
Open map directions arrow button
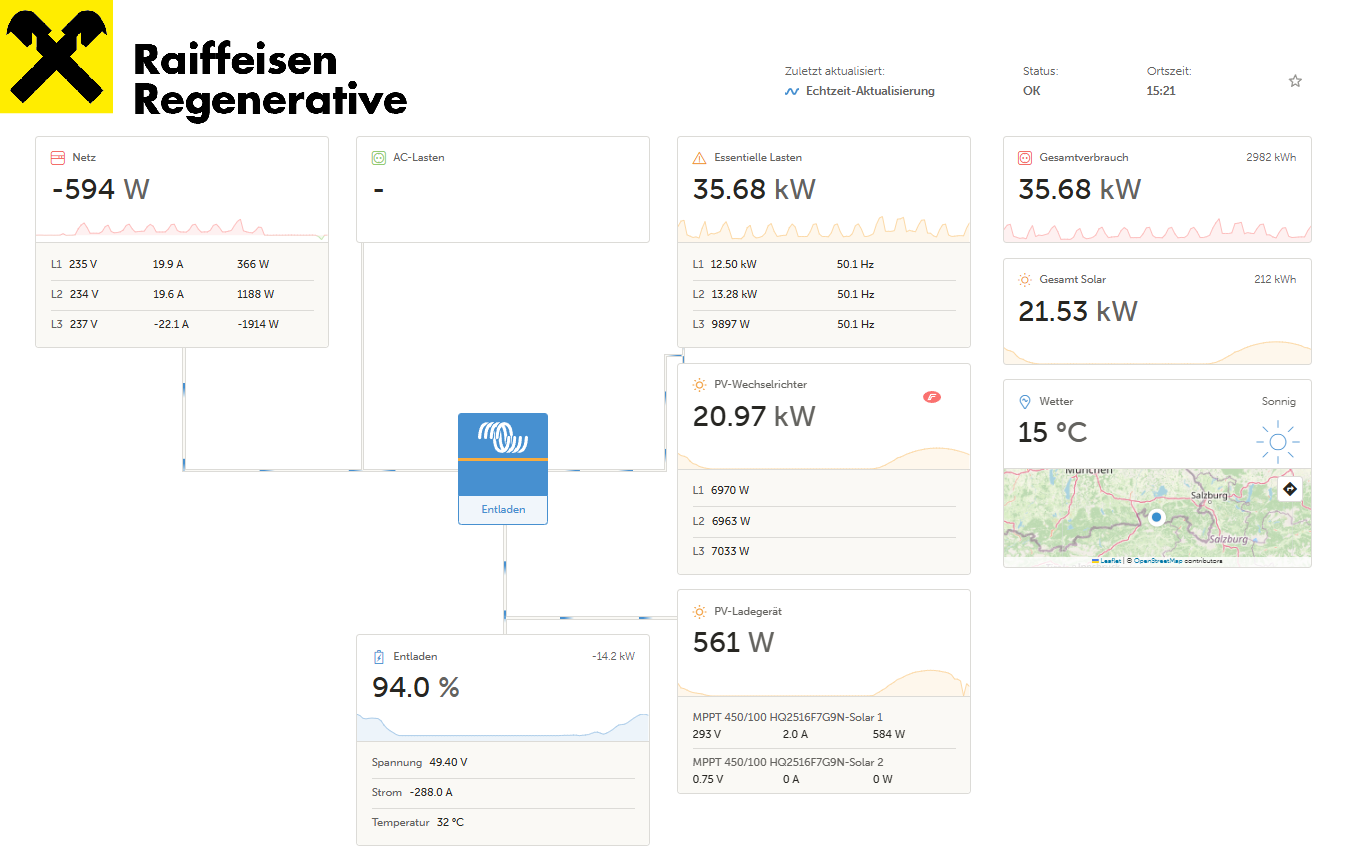[1289, 489]
